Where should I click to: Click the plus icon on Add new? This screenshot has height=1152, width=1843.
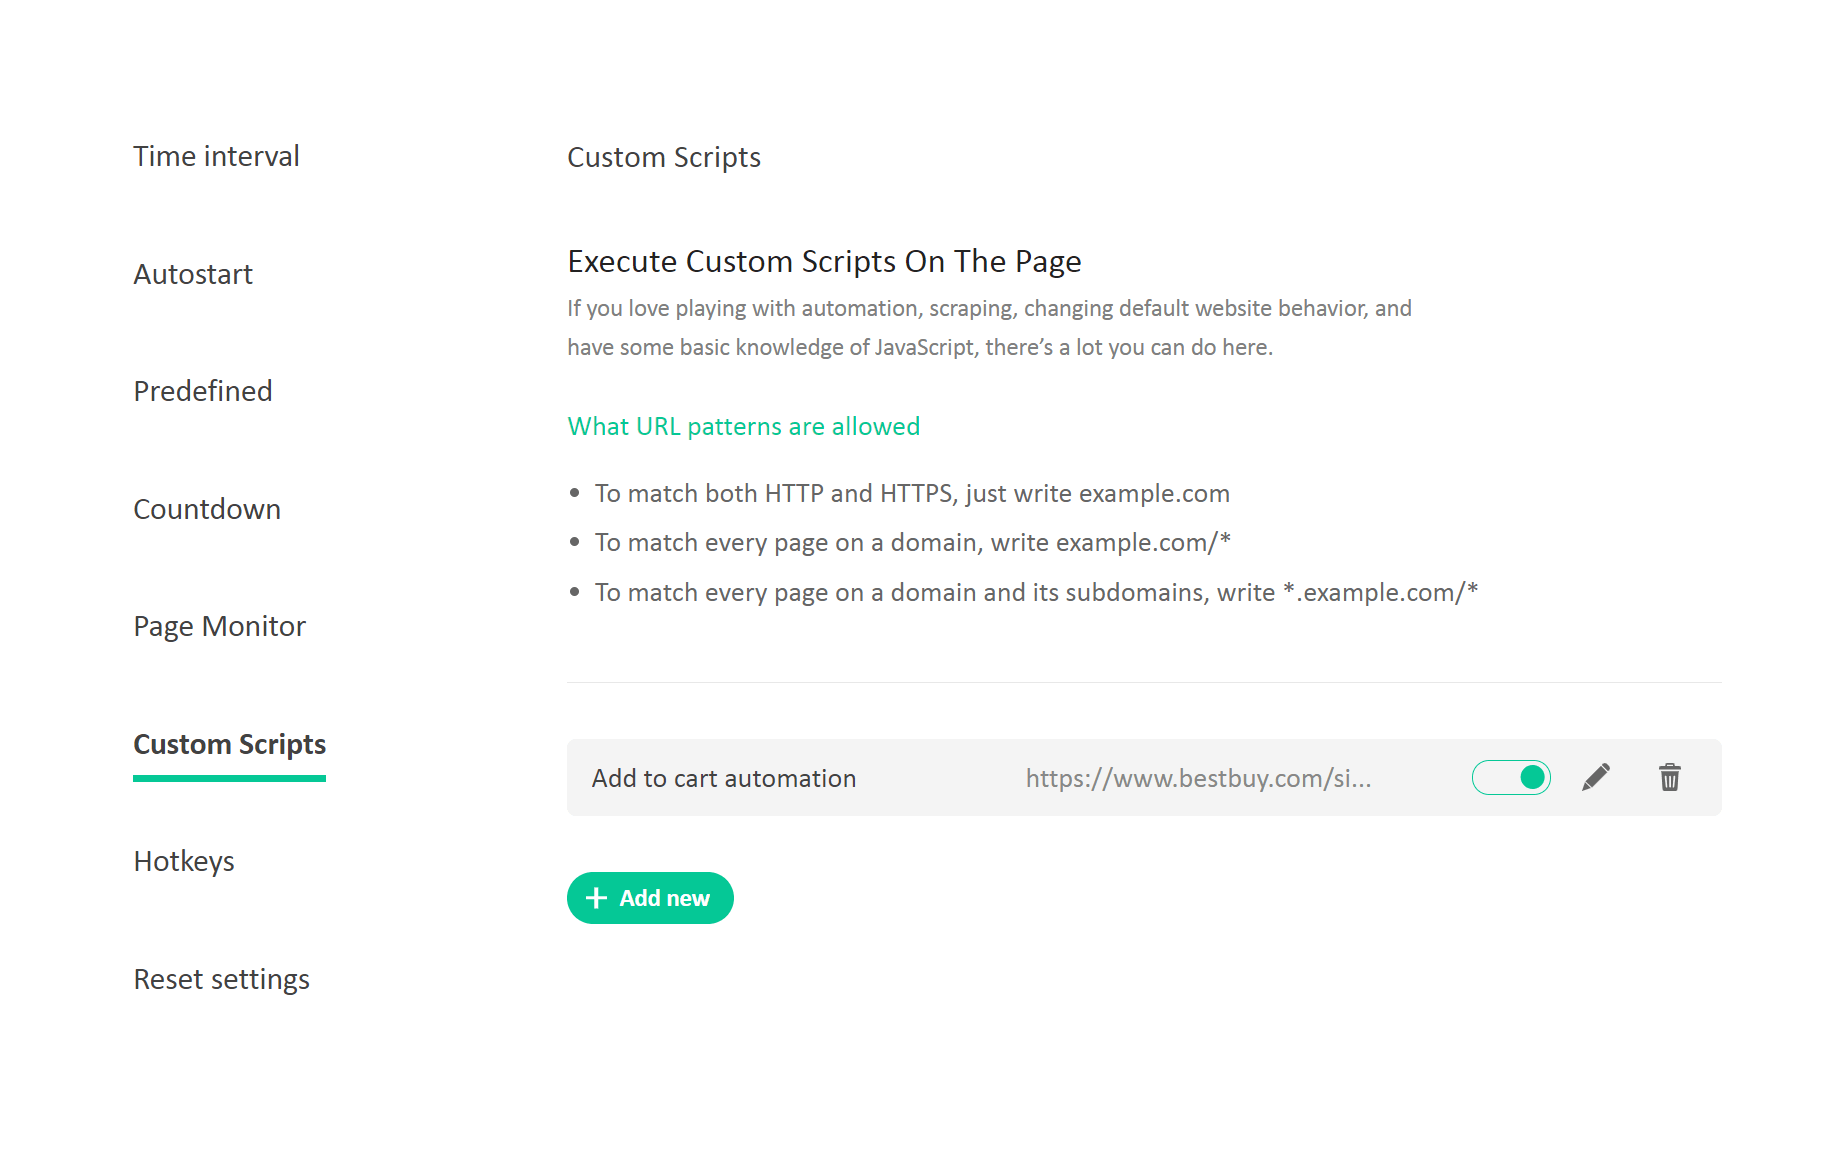click(596, 898)
